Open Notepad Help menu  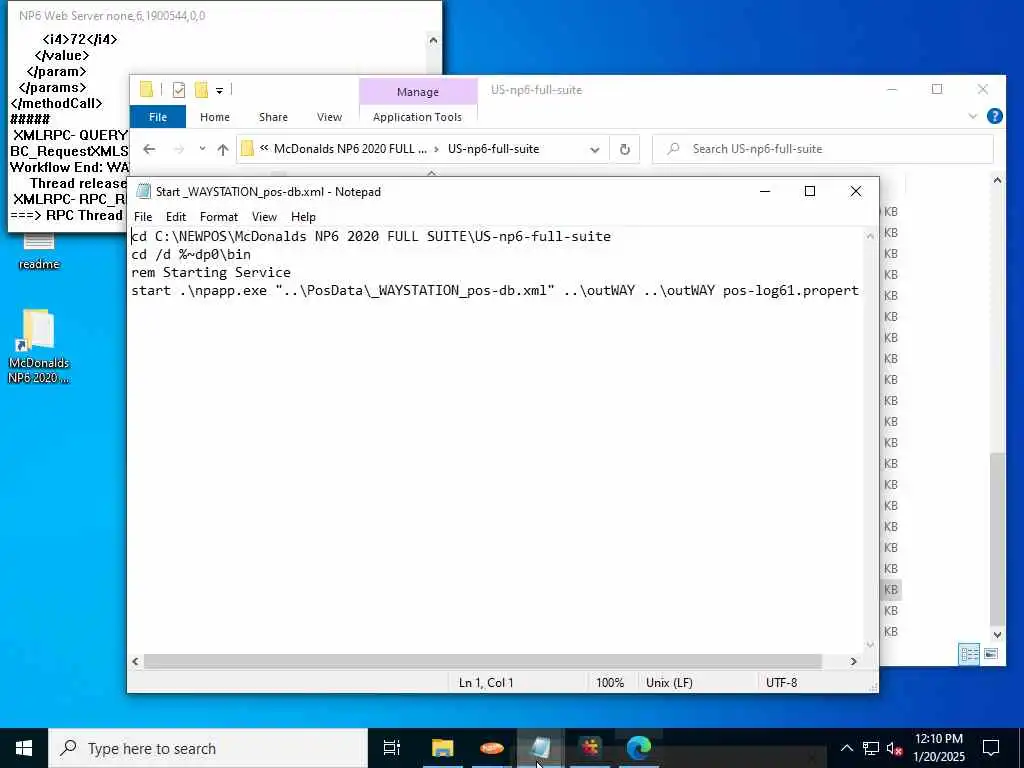tap(303, 217)
